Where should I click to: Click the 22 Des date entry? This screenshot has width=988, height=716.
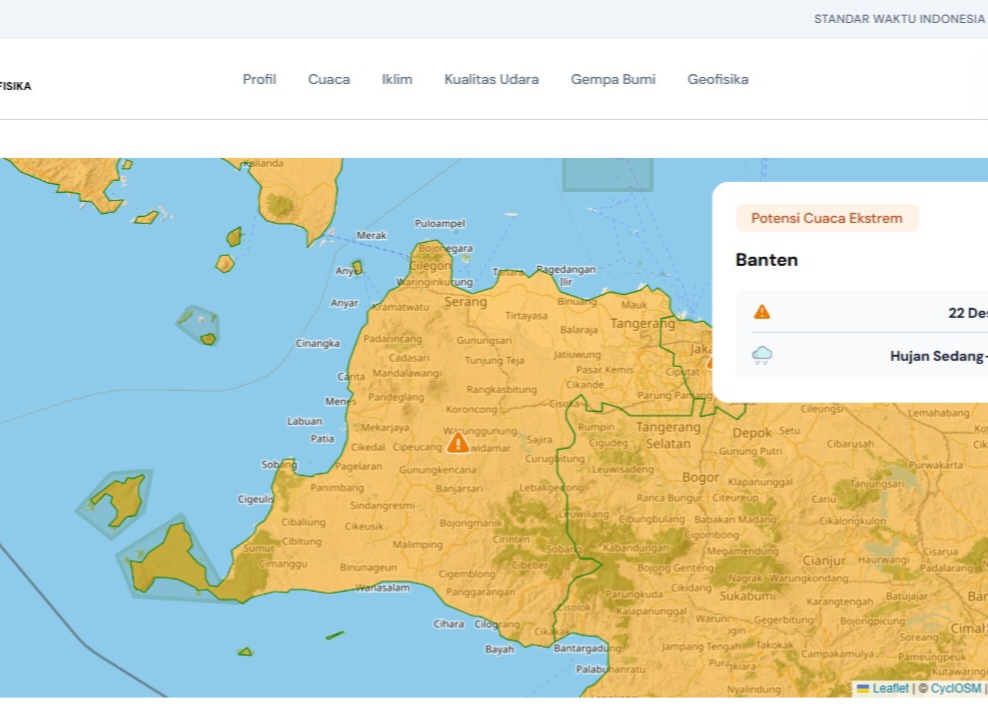(x=967, y=313)
